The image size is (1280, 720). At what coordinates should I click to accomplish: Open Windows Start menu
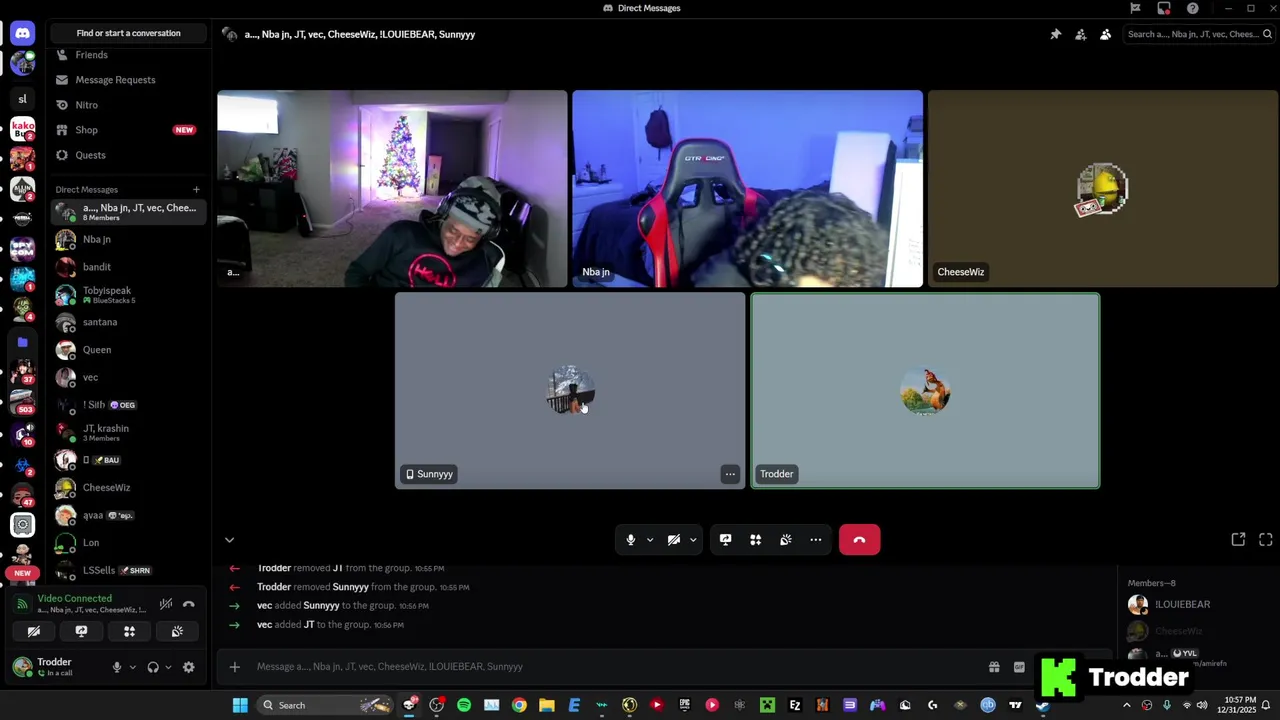pyautogui.click(x=240, y=705)
